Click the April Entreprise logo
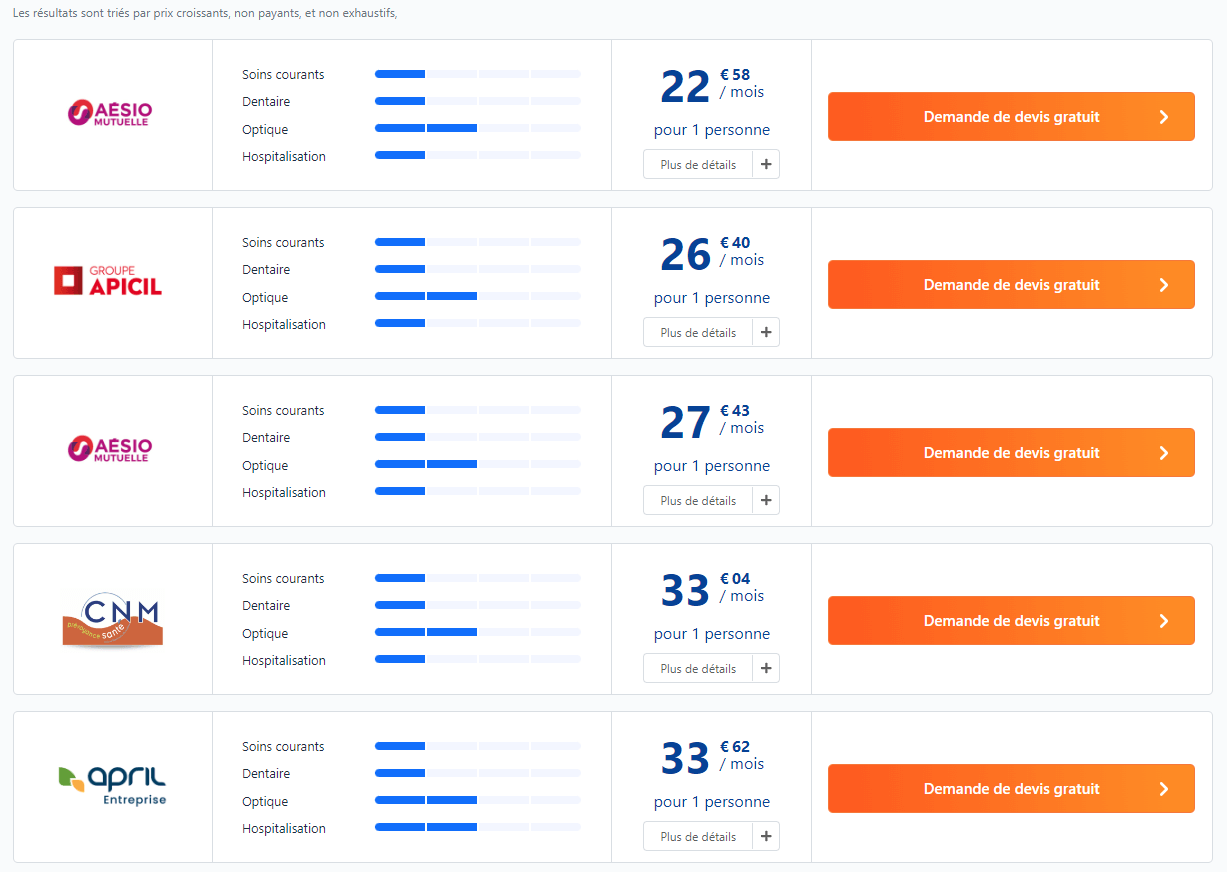The image size is (1227, 872). point(112,786)
